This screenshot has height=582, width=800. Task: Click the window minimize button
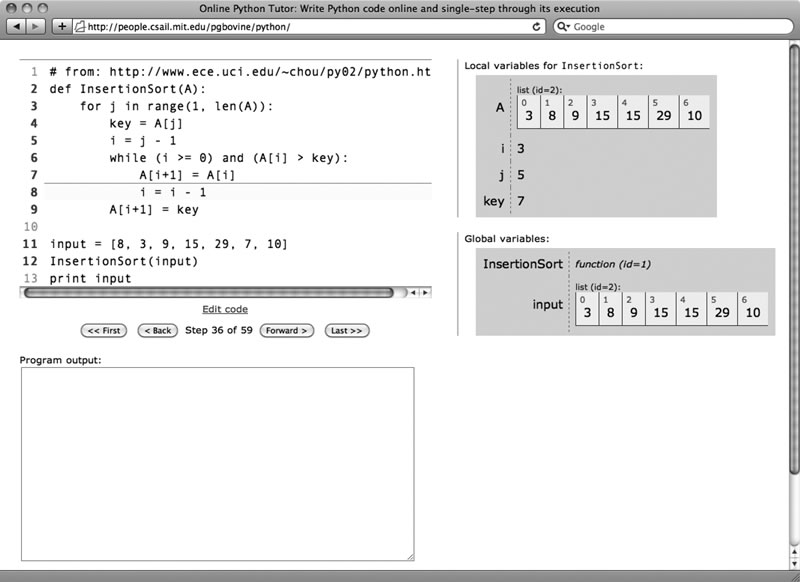click(27, 8)
